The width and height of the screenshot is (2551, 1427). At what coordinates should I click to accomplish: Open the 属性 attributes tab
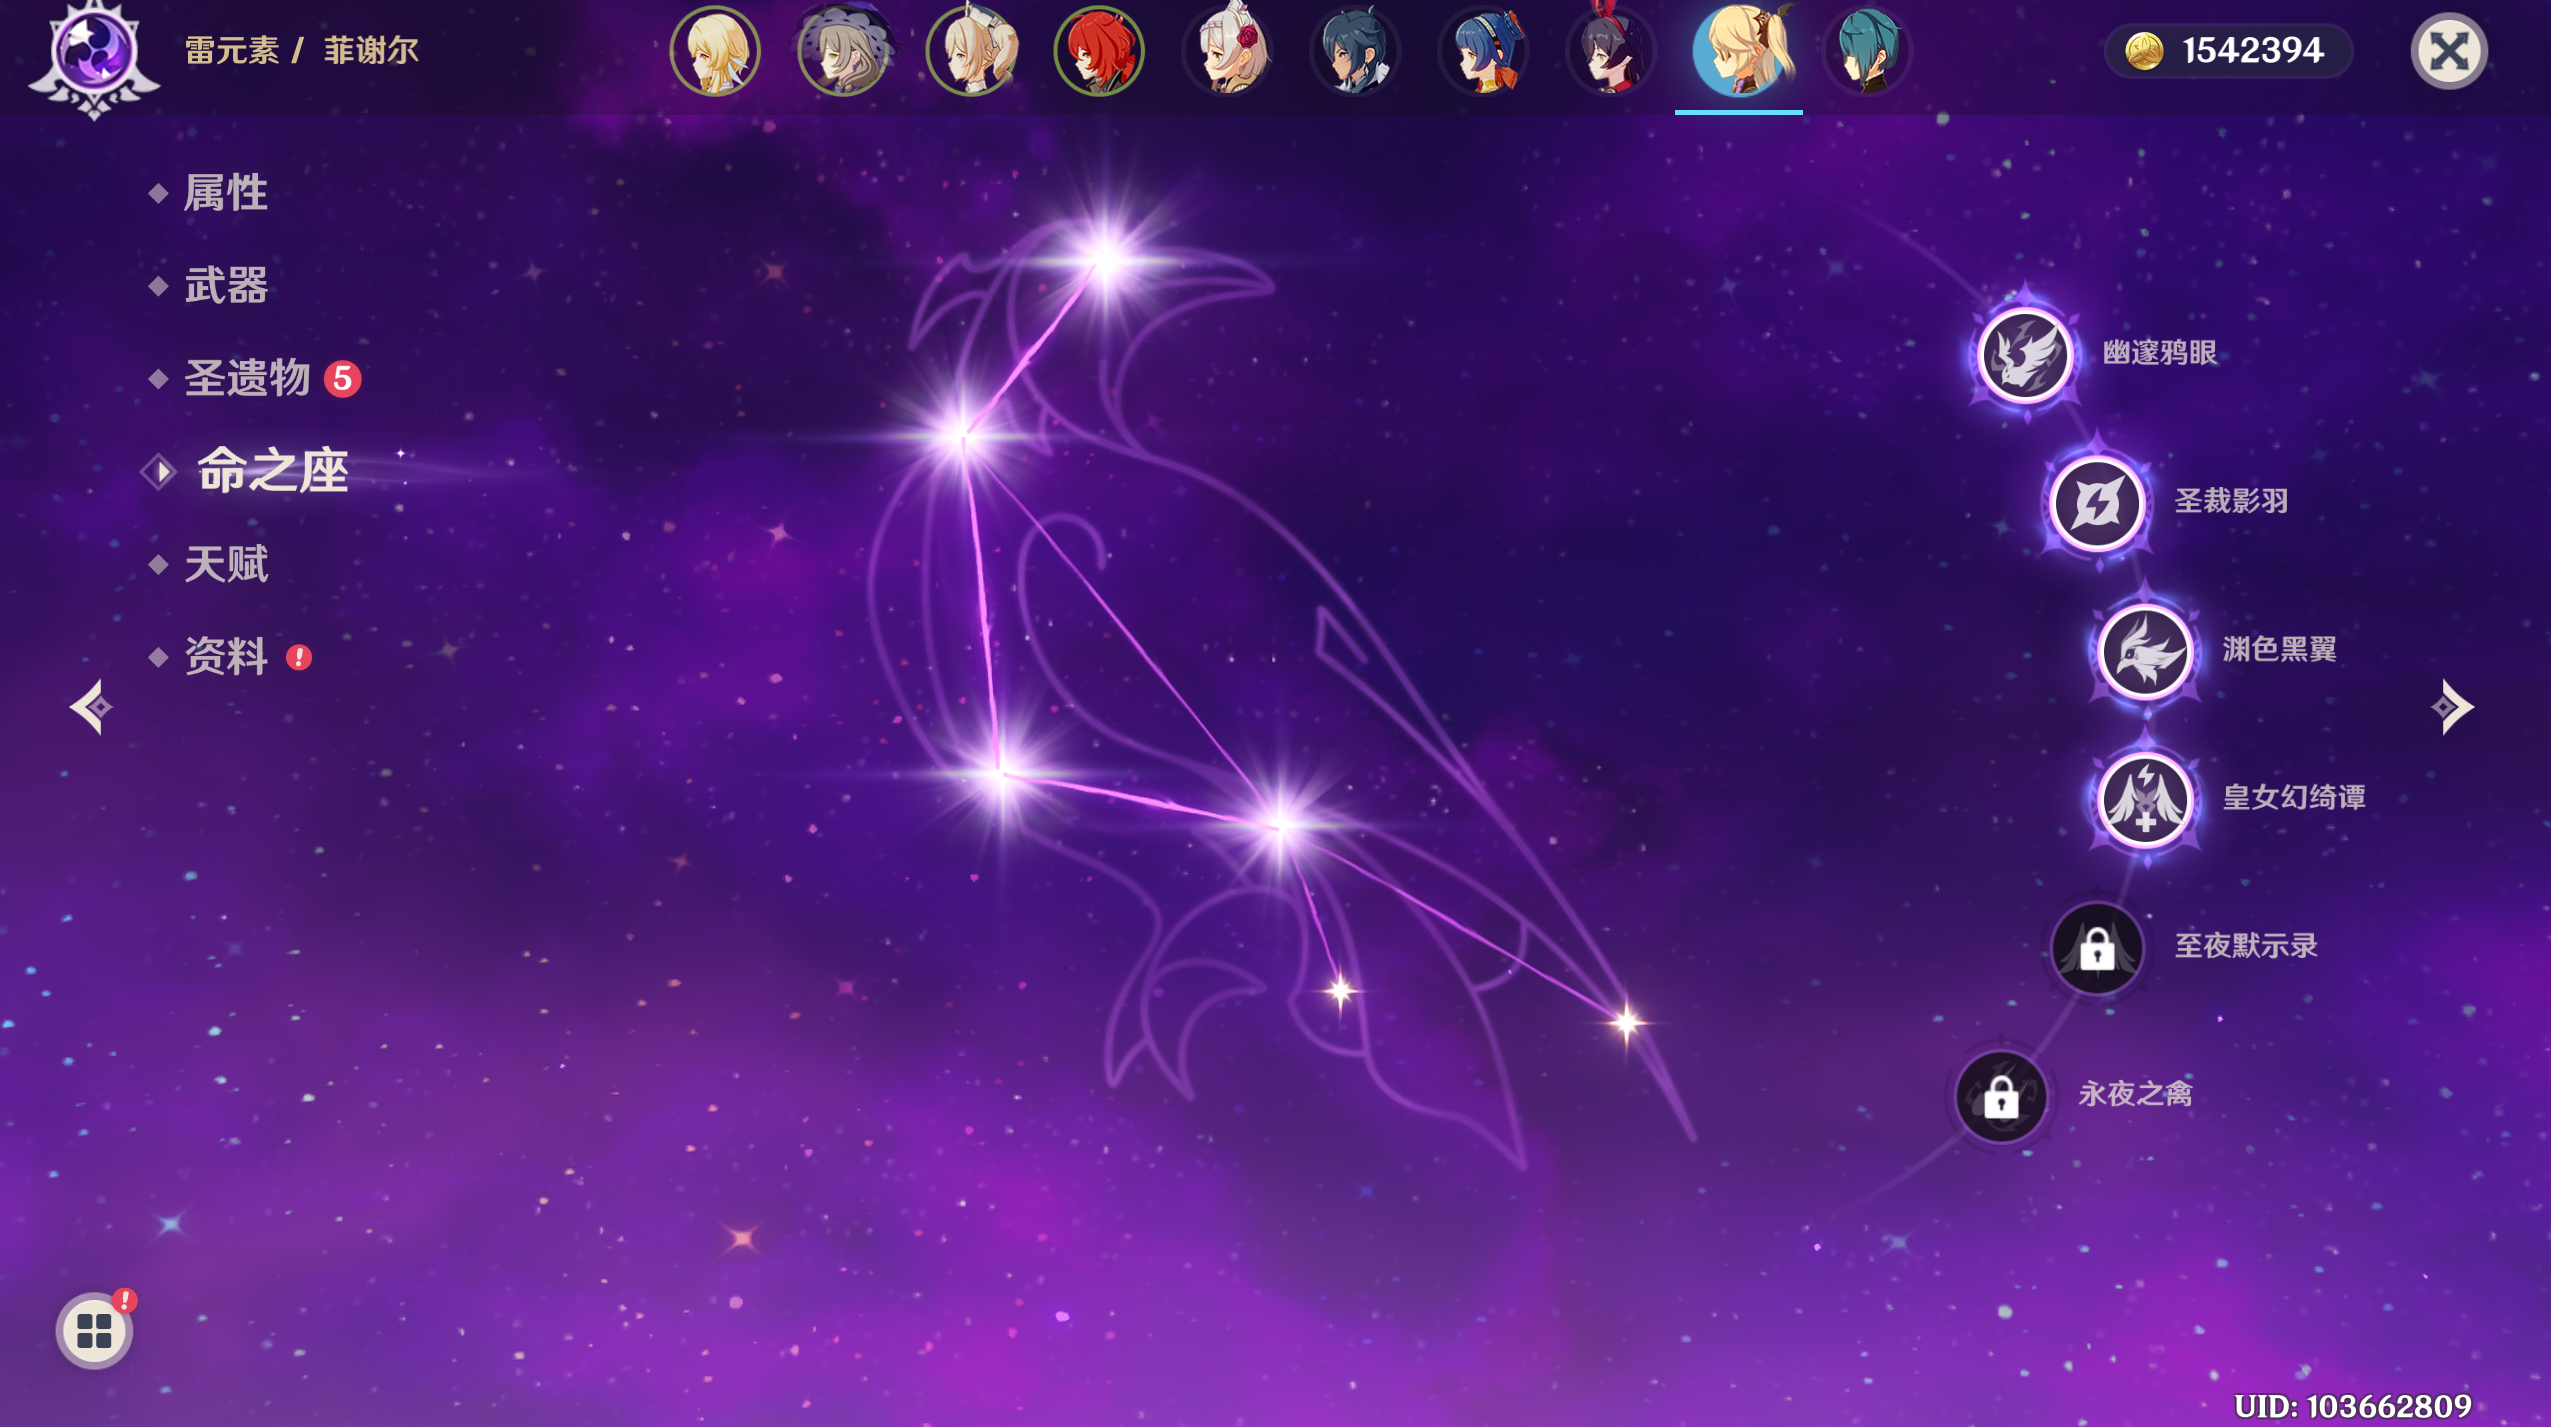tap(226, 193)
